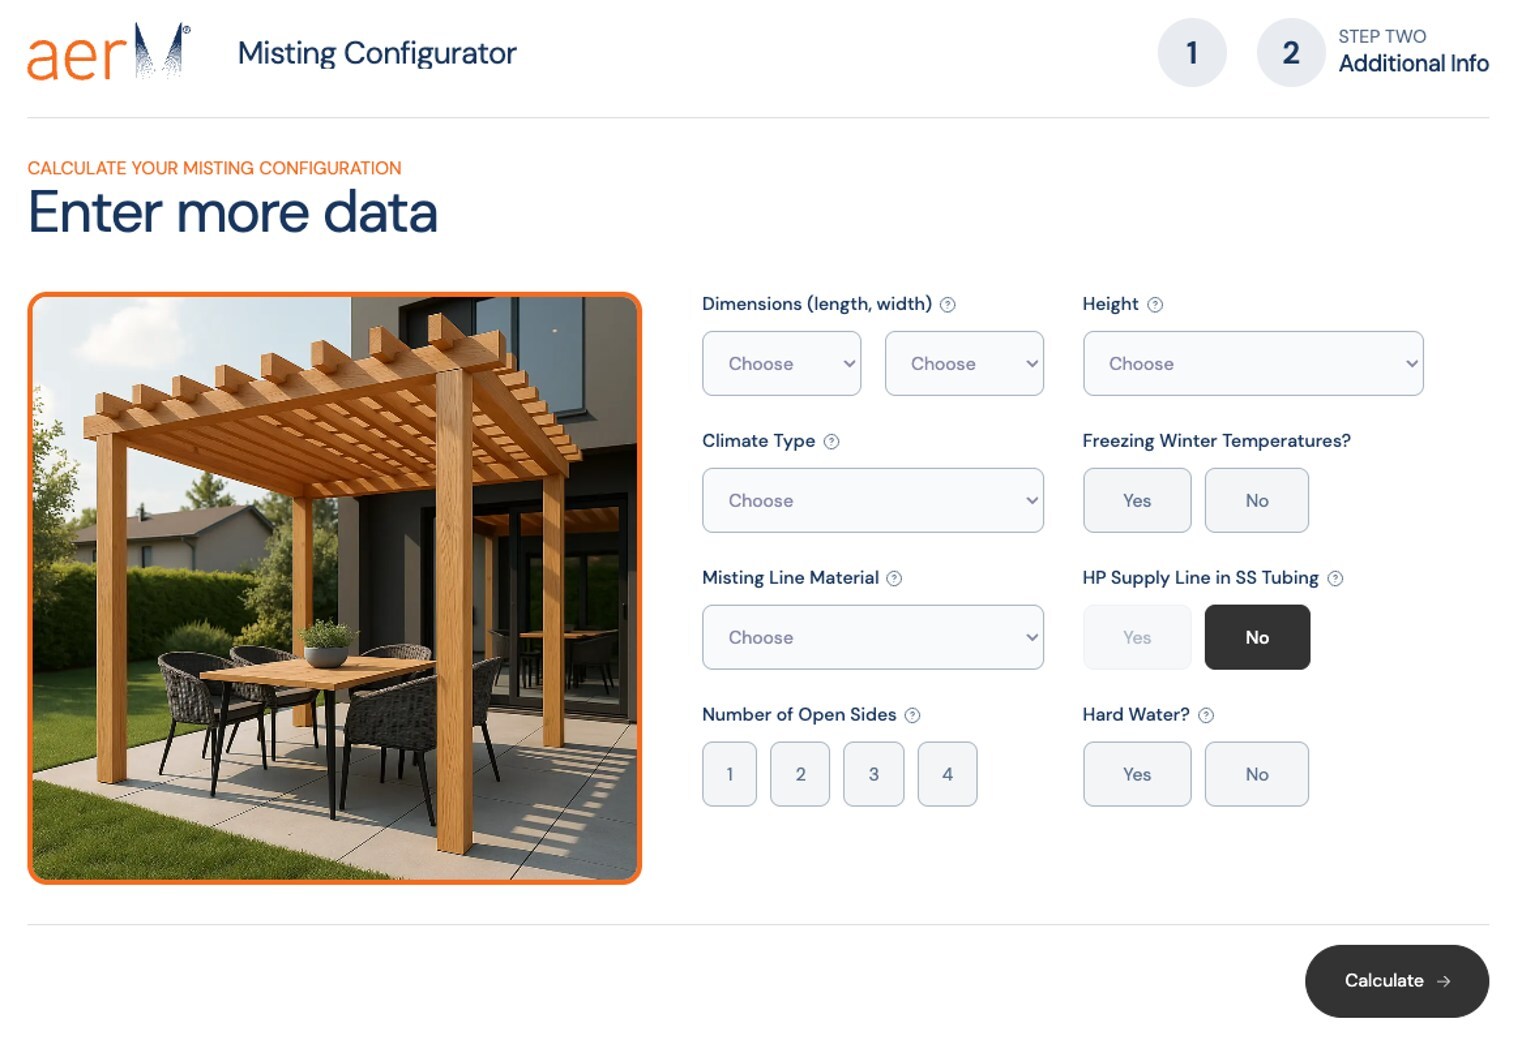
Task: Expand the Misting Line Material dropdown
Action: pos(872,637)
